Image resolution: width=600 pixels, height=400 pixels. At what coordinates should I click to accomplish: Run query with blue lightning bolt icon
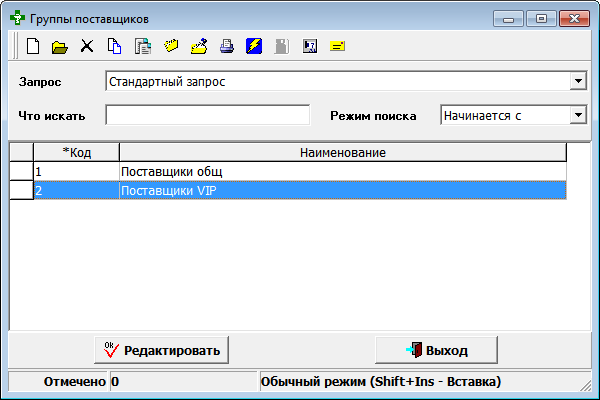click(x=254, y=46)
